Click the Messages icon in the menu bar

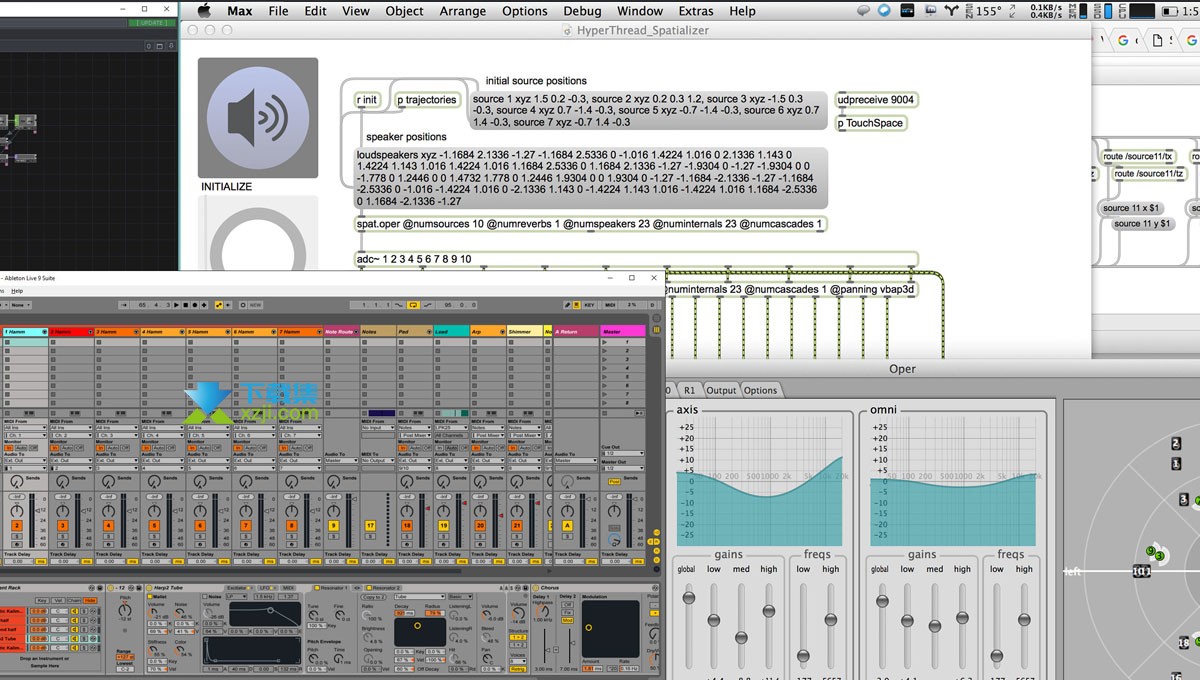coord(864,11)
